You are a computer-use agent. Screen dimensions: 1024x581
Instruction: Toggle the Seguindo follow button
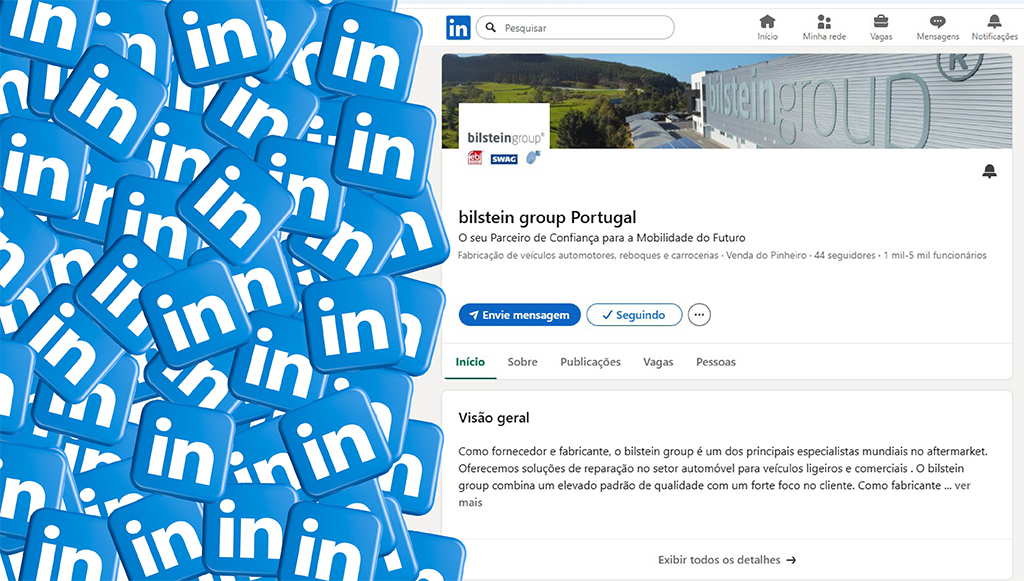click(x=634, y=315)
